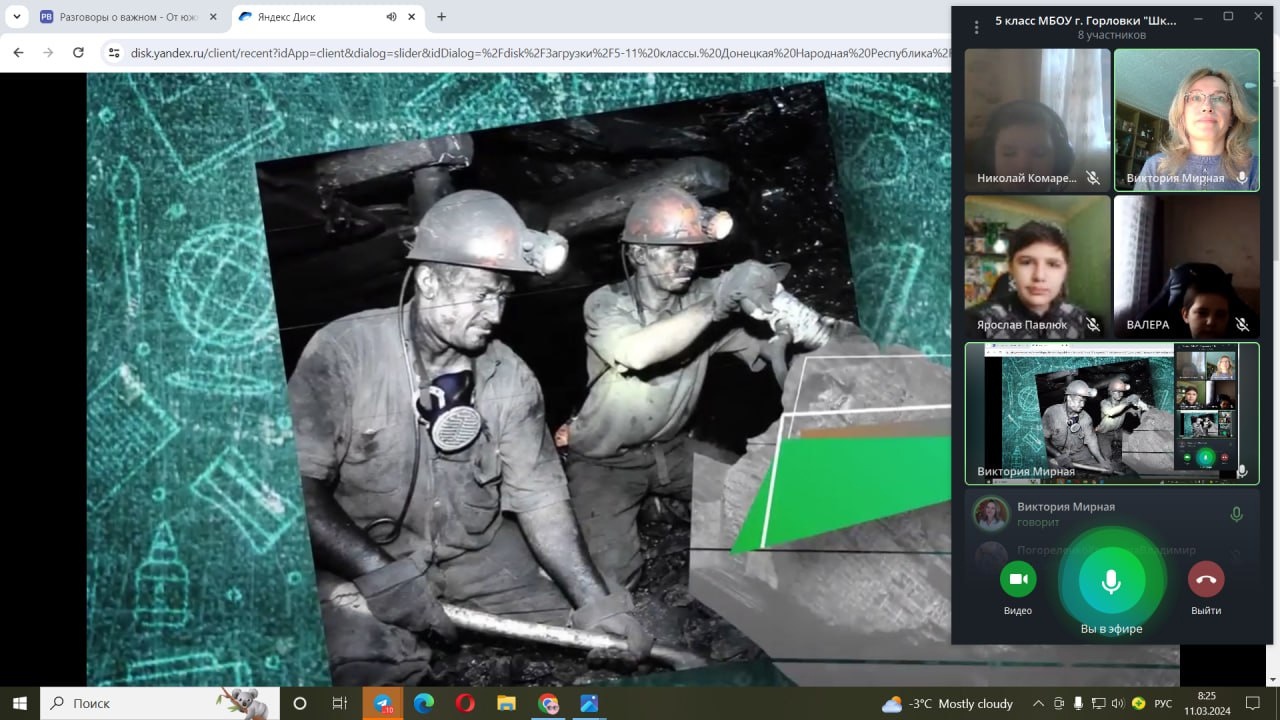Image resolution: width=1280 pixels, height=720 pixels.
Task: Toggle the Видео camera button
Action: click(1018, 579)
